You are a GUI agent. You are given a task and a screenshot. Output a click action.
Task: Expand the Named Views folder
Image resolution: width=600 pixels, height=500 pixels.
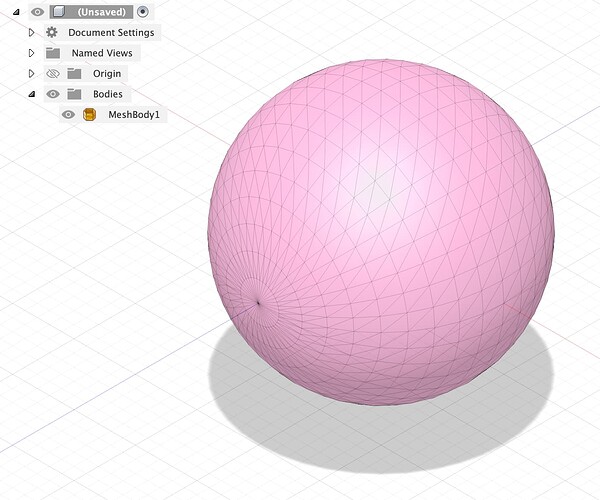coord(32,53)
